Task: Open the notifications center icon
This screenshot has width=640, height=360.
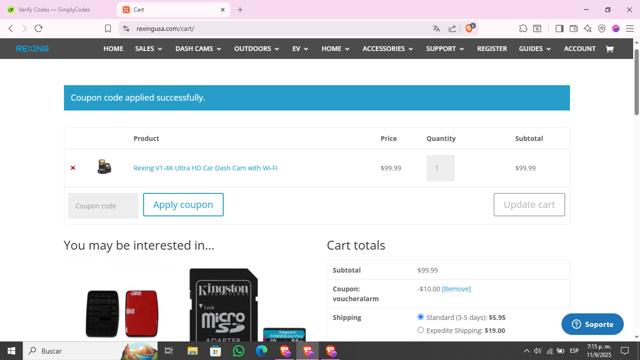Action: click(x=625, y=351)
